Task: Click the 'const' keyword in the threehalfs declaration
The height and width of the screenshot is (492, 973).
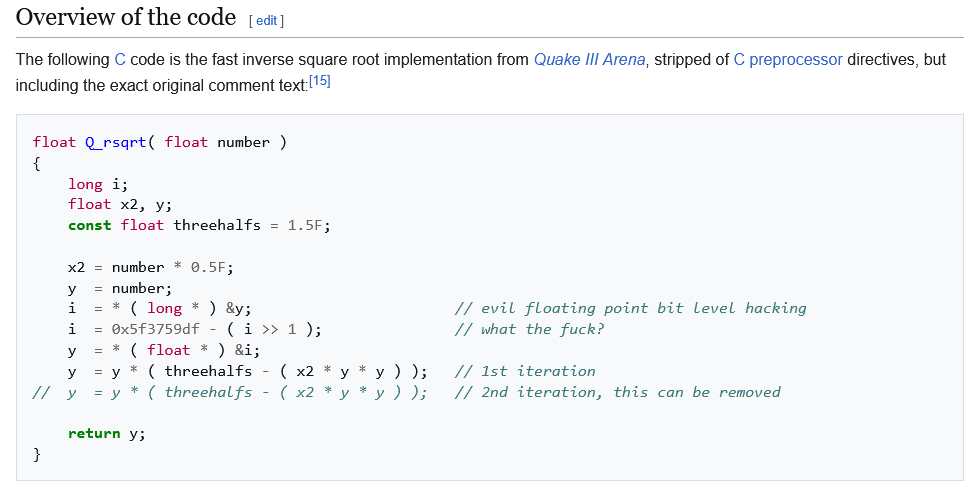Action: [90, 225]
